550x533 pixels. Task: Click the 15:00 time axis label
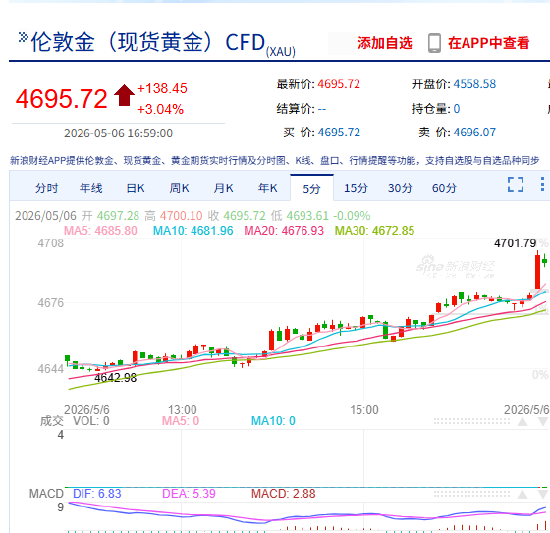point(364,409)
